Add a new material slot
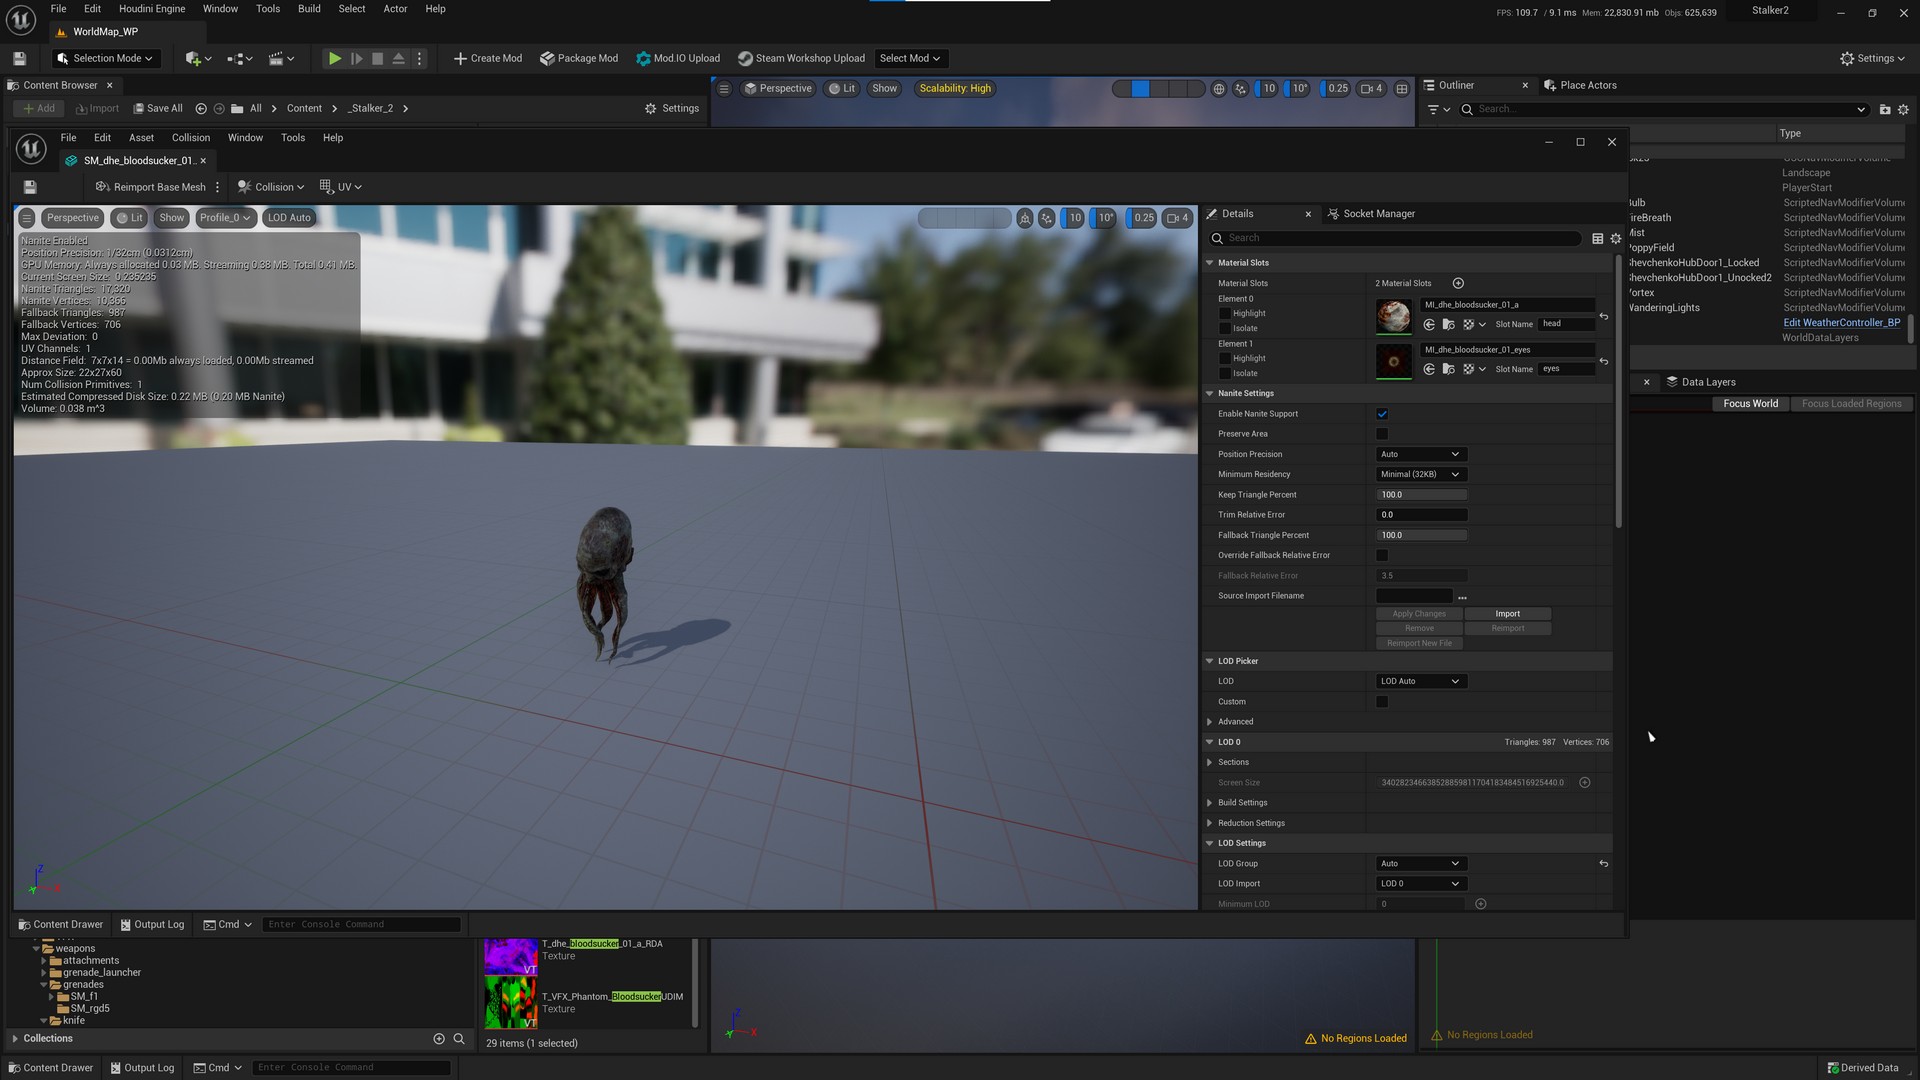The width and height of the screenshot is (1920, 1080). [1458, 284]
